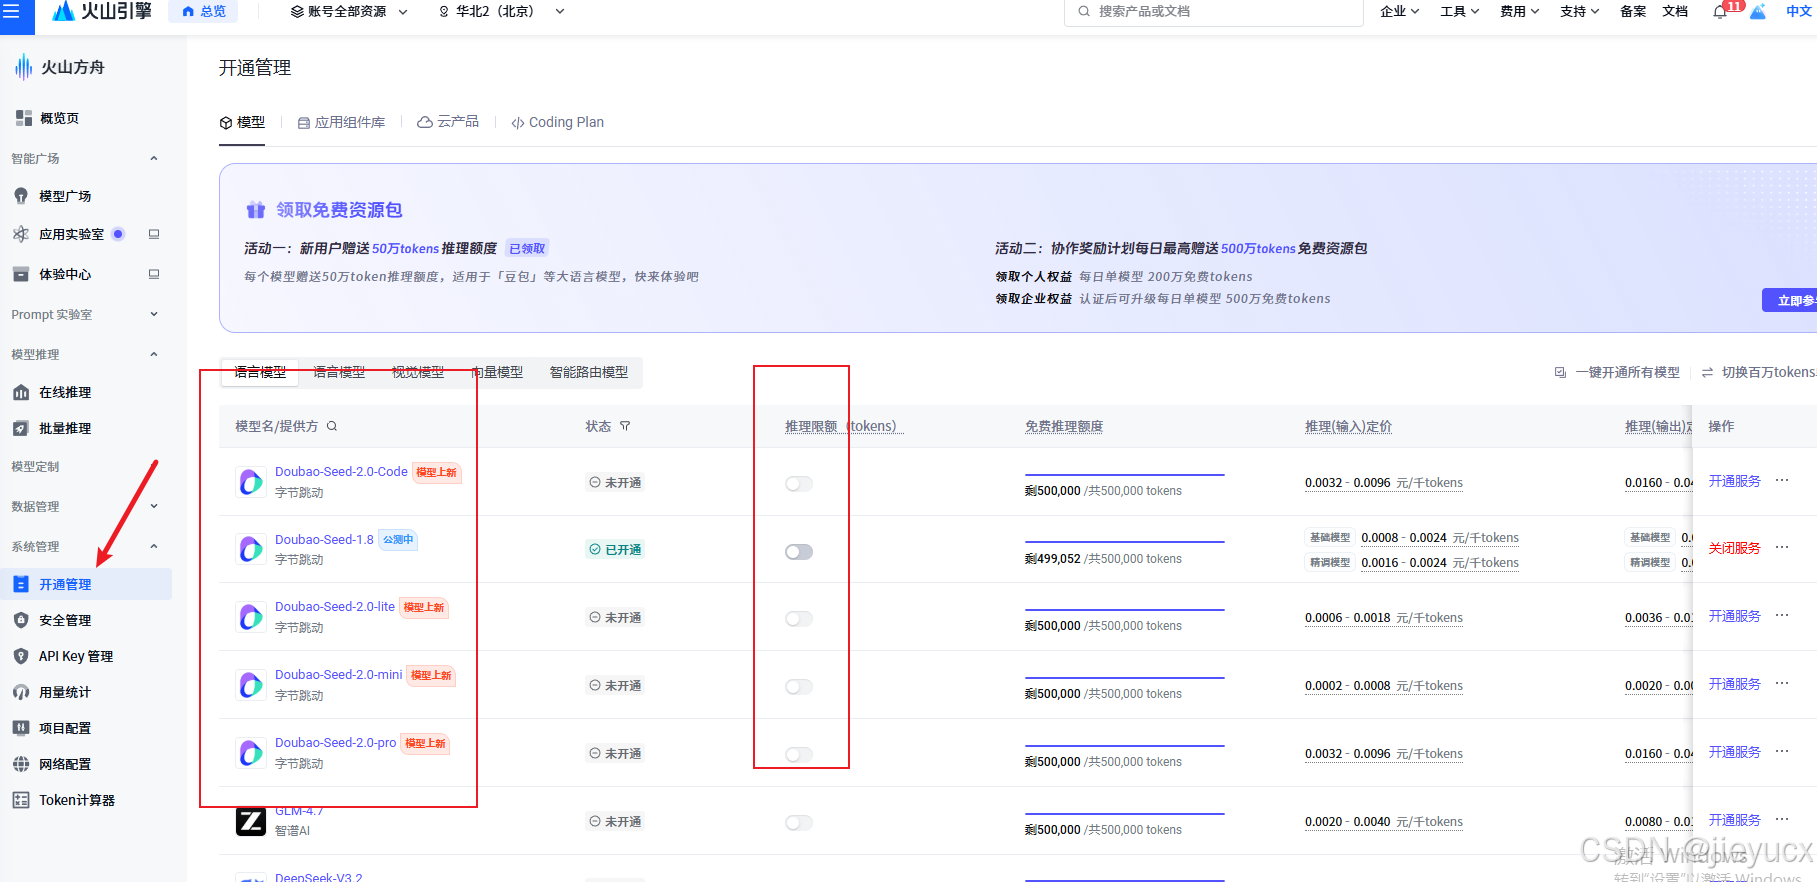Click the user avatar icon in header
The height and width of the screenshot is (882, 1817).
click(x=1757, y=12)
